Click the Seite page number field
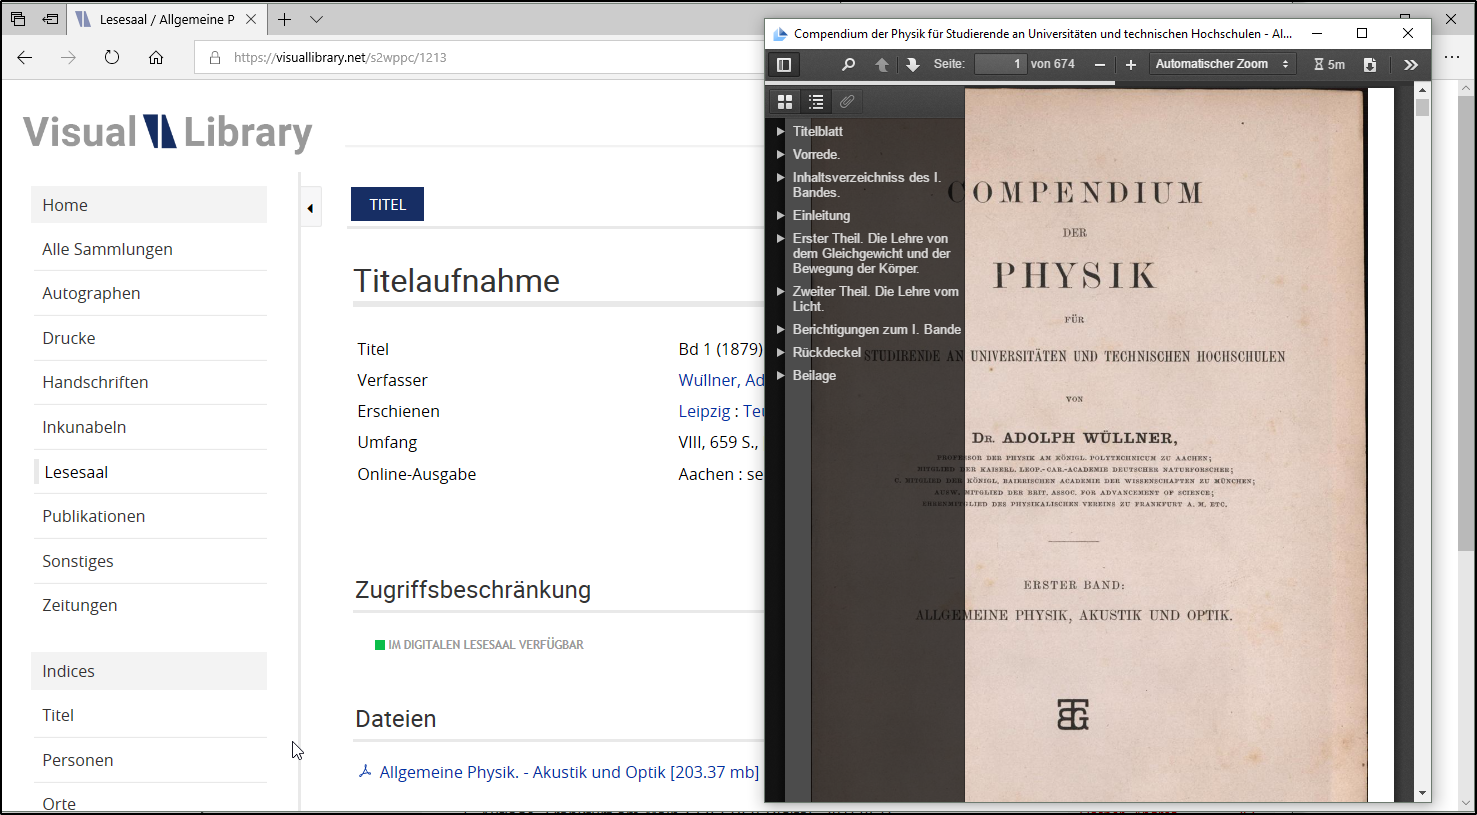Screen dimensions: 1477x815 [x=1000, y=64]
